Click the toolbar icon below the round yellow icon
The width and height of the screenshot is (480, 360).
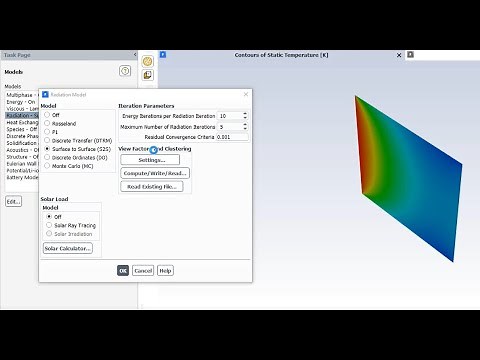pos(148,75)
